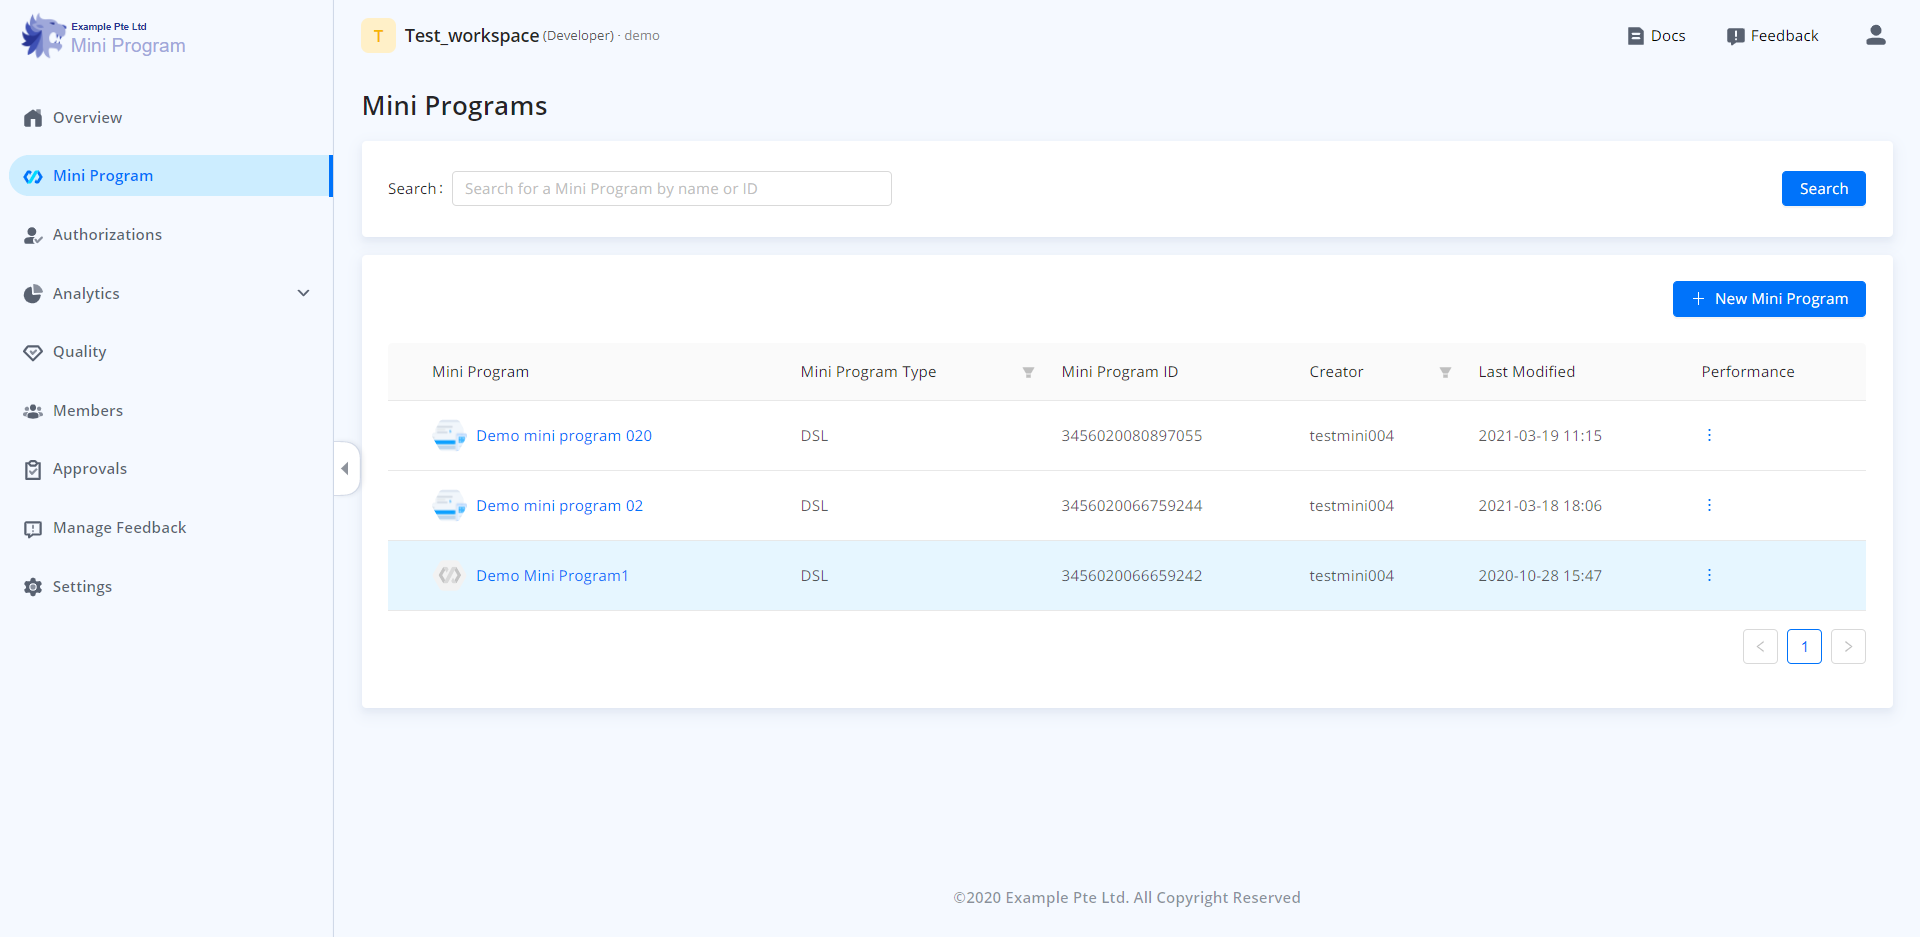Click the Test_workspace 'T' avatar icon
This screenshot has height=937, width=1920.
(x=378, y=36)
